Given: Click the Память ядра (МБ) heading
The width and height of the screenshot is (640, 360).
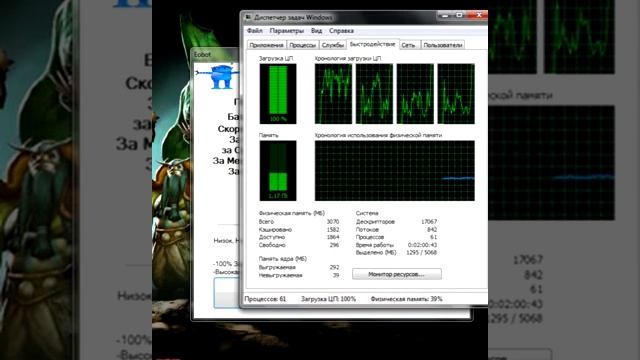Looking at the screenshot, I should click(x=282, y=259).
